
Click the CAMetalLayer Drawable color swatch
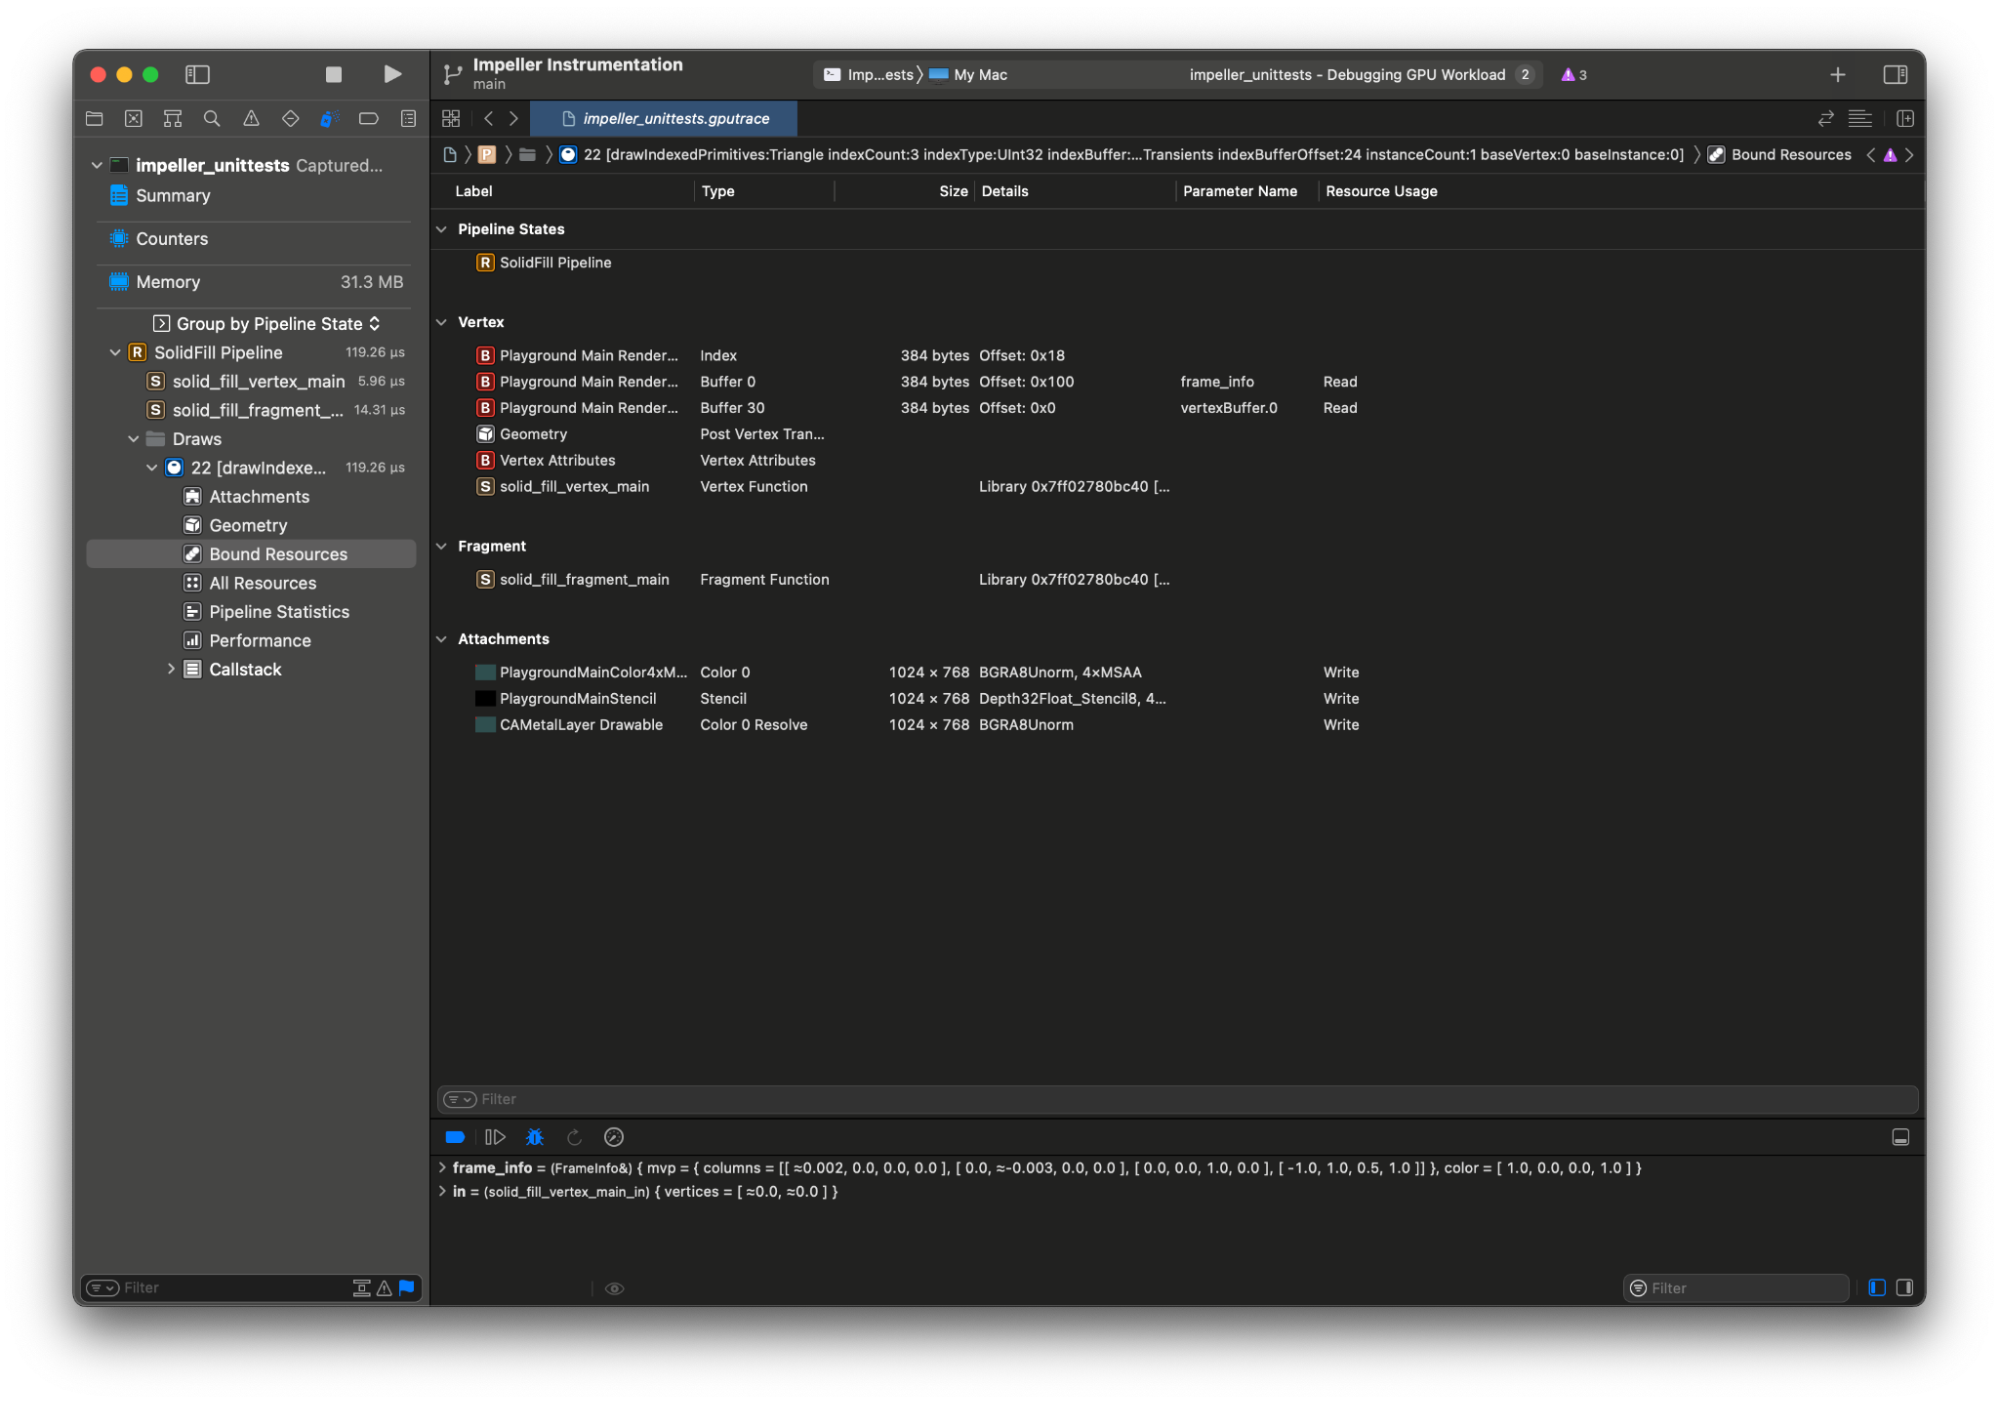click(x=483, y=723)
